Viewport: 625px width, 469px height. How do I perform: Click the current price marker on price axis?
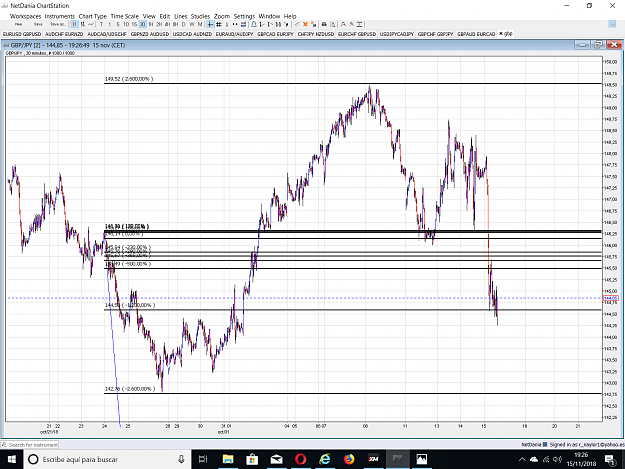[x=610, y=298]
